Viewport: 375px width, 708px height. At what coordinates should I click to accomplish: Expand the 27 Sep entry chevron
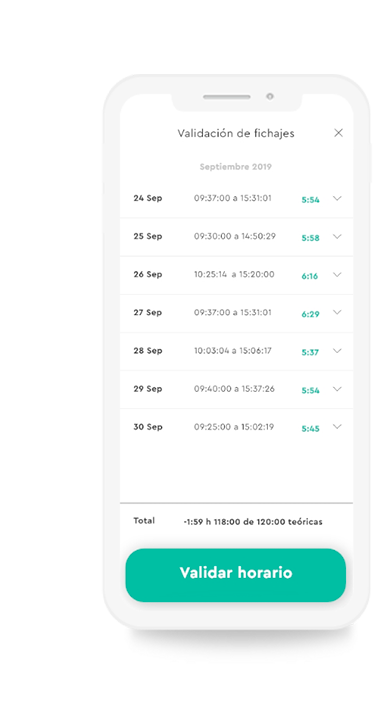[x=337, y=312]
